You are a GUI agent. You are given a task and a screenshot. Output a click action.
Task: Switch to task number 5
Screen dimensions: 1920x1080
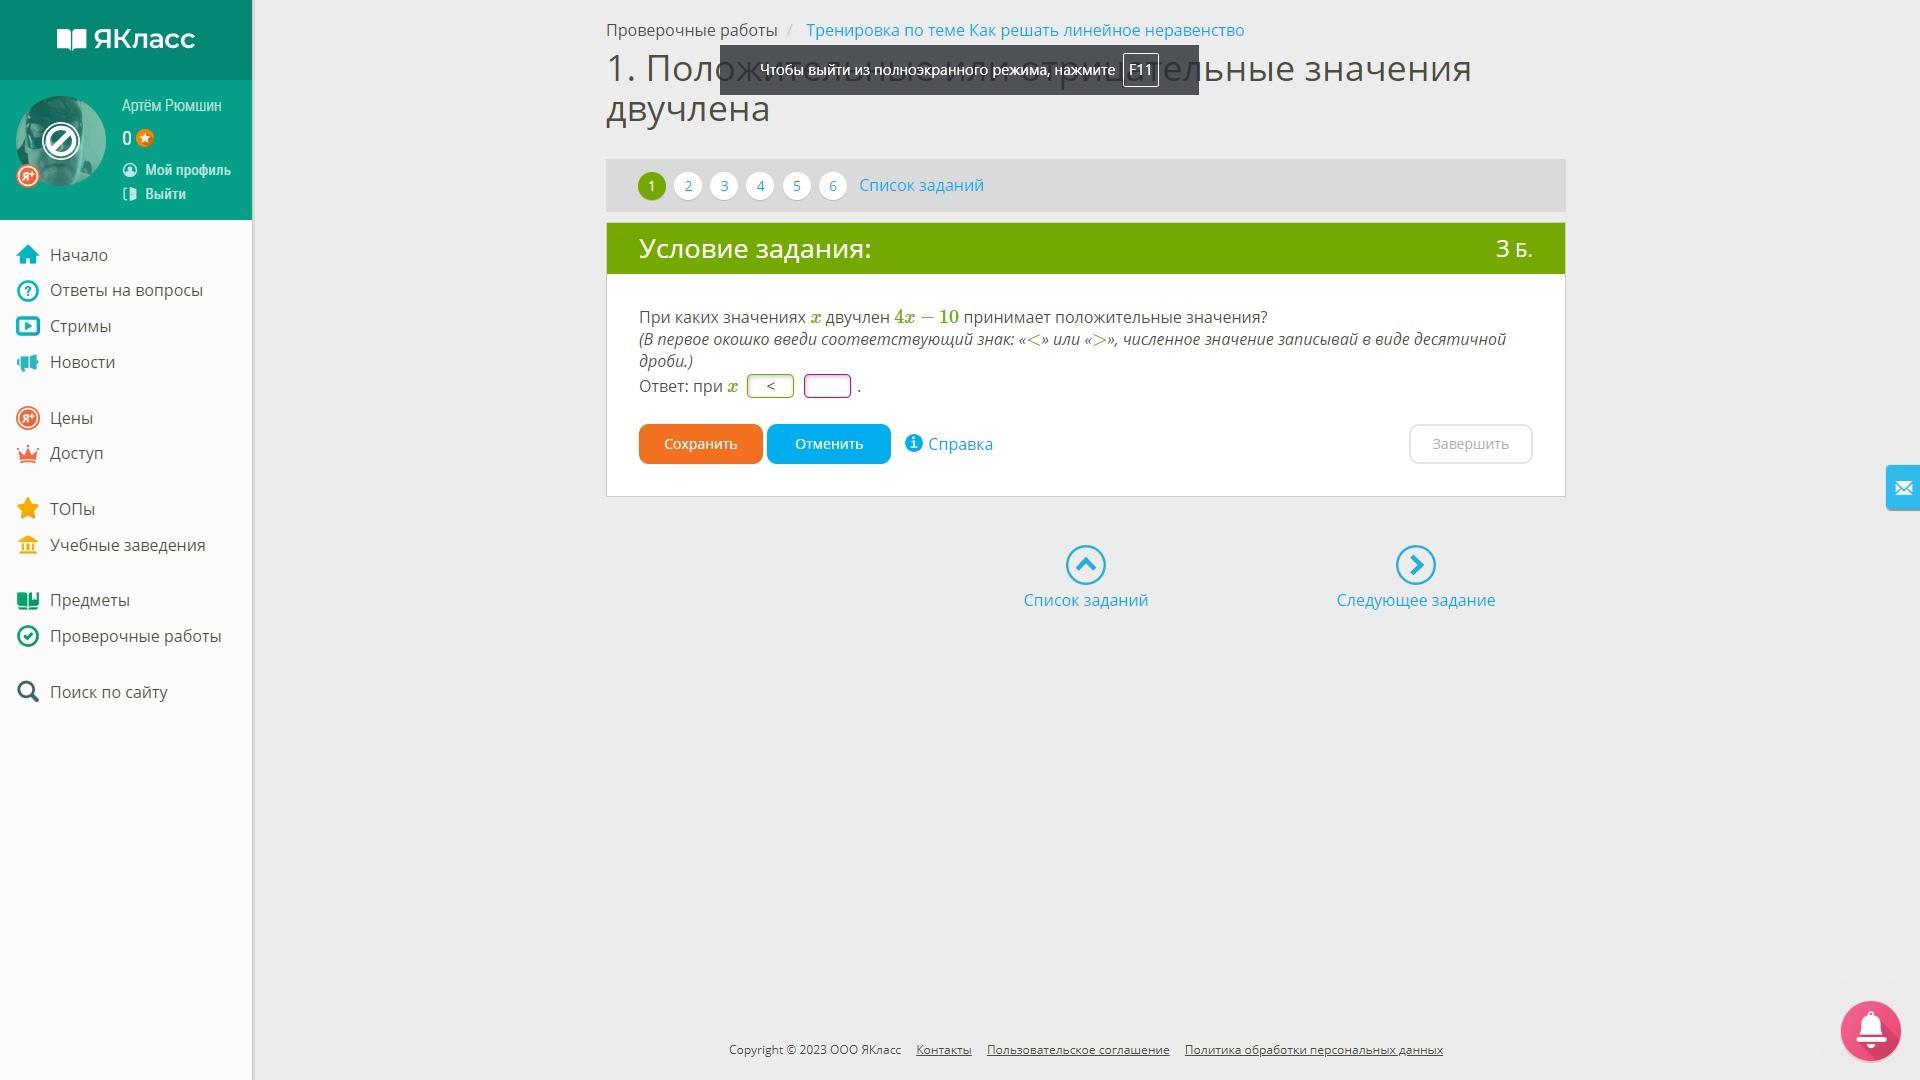[x=796, y=186]
